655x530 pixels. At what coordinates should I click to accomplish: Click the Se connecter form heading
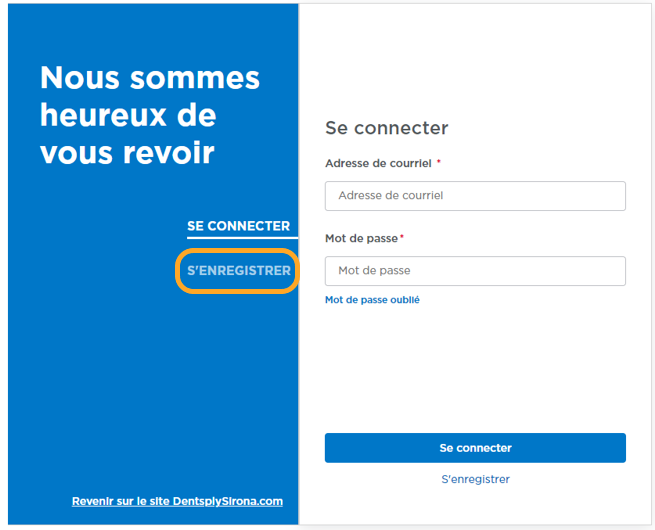click(x=386, y=128)
